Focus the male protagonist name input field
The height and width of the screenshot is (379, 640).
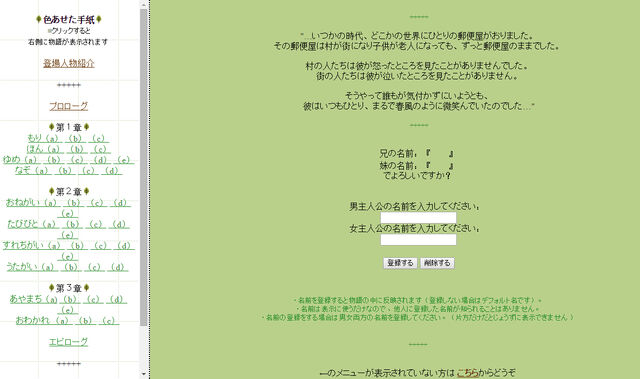click(x=418, y=217)
